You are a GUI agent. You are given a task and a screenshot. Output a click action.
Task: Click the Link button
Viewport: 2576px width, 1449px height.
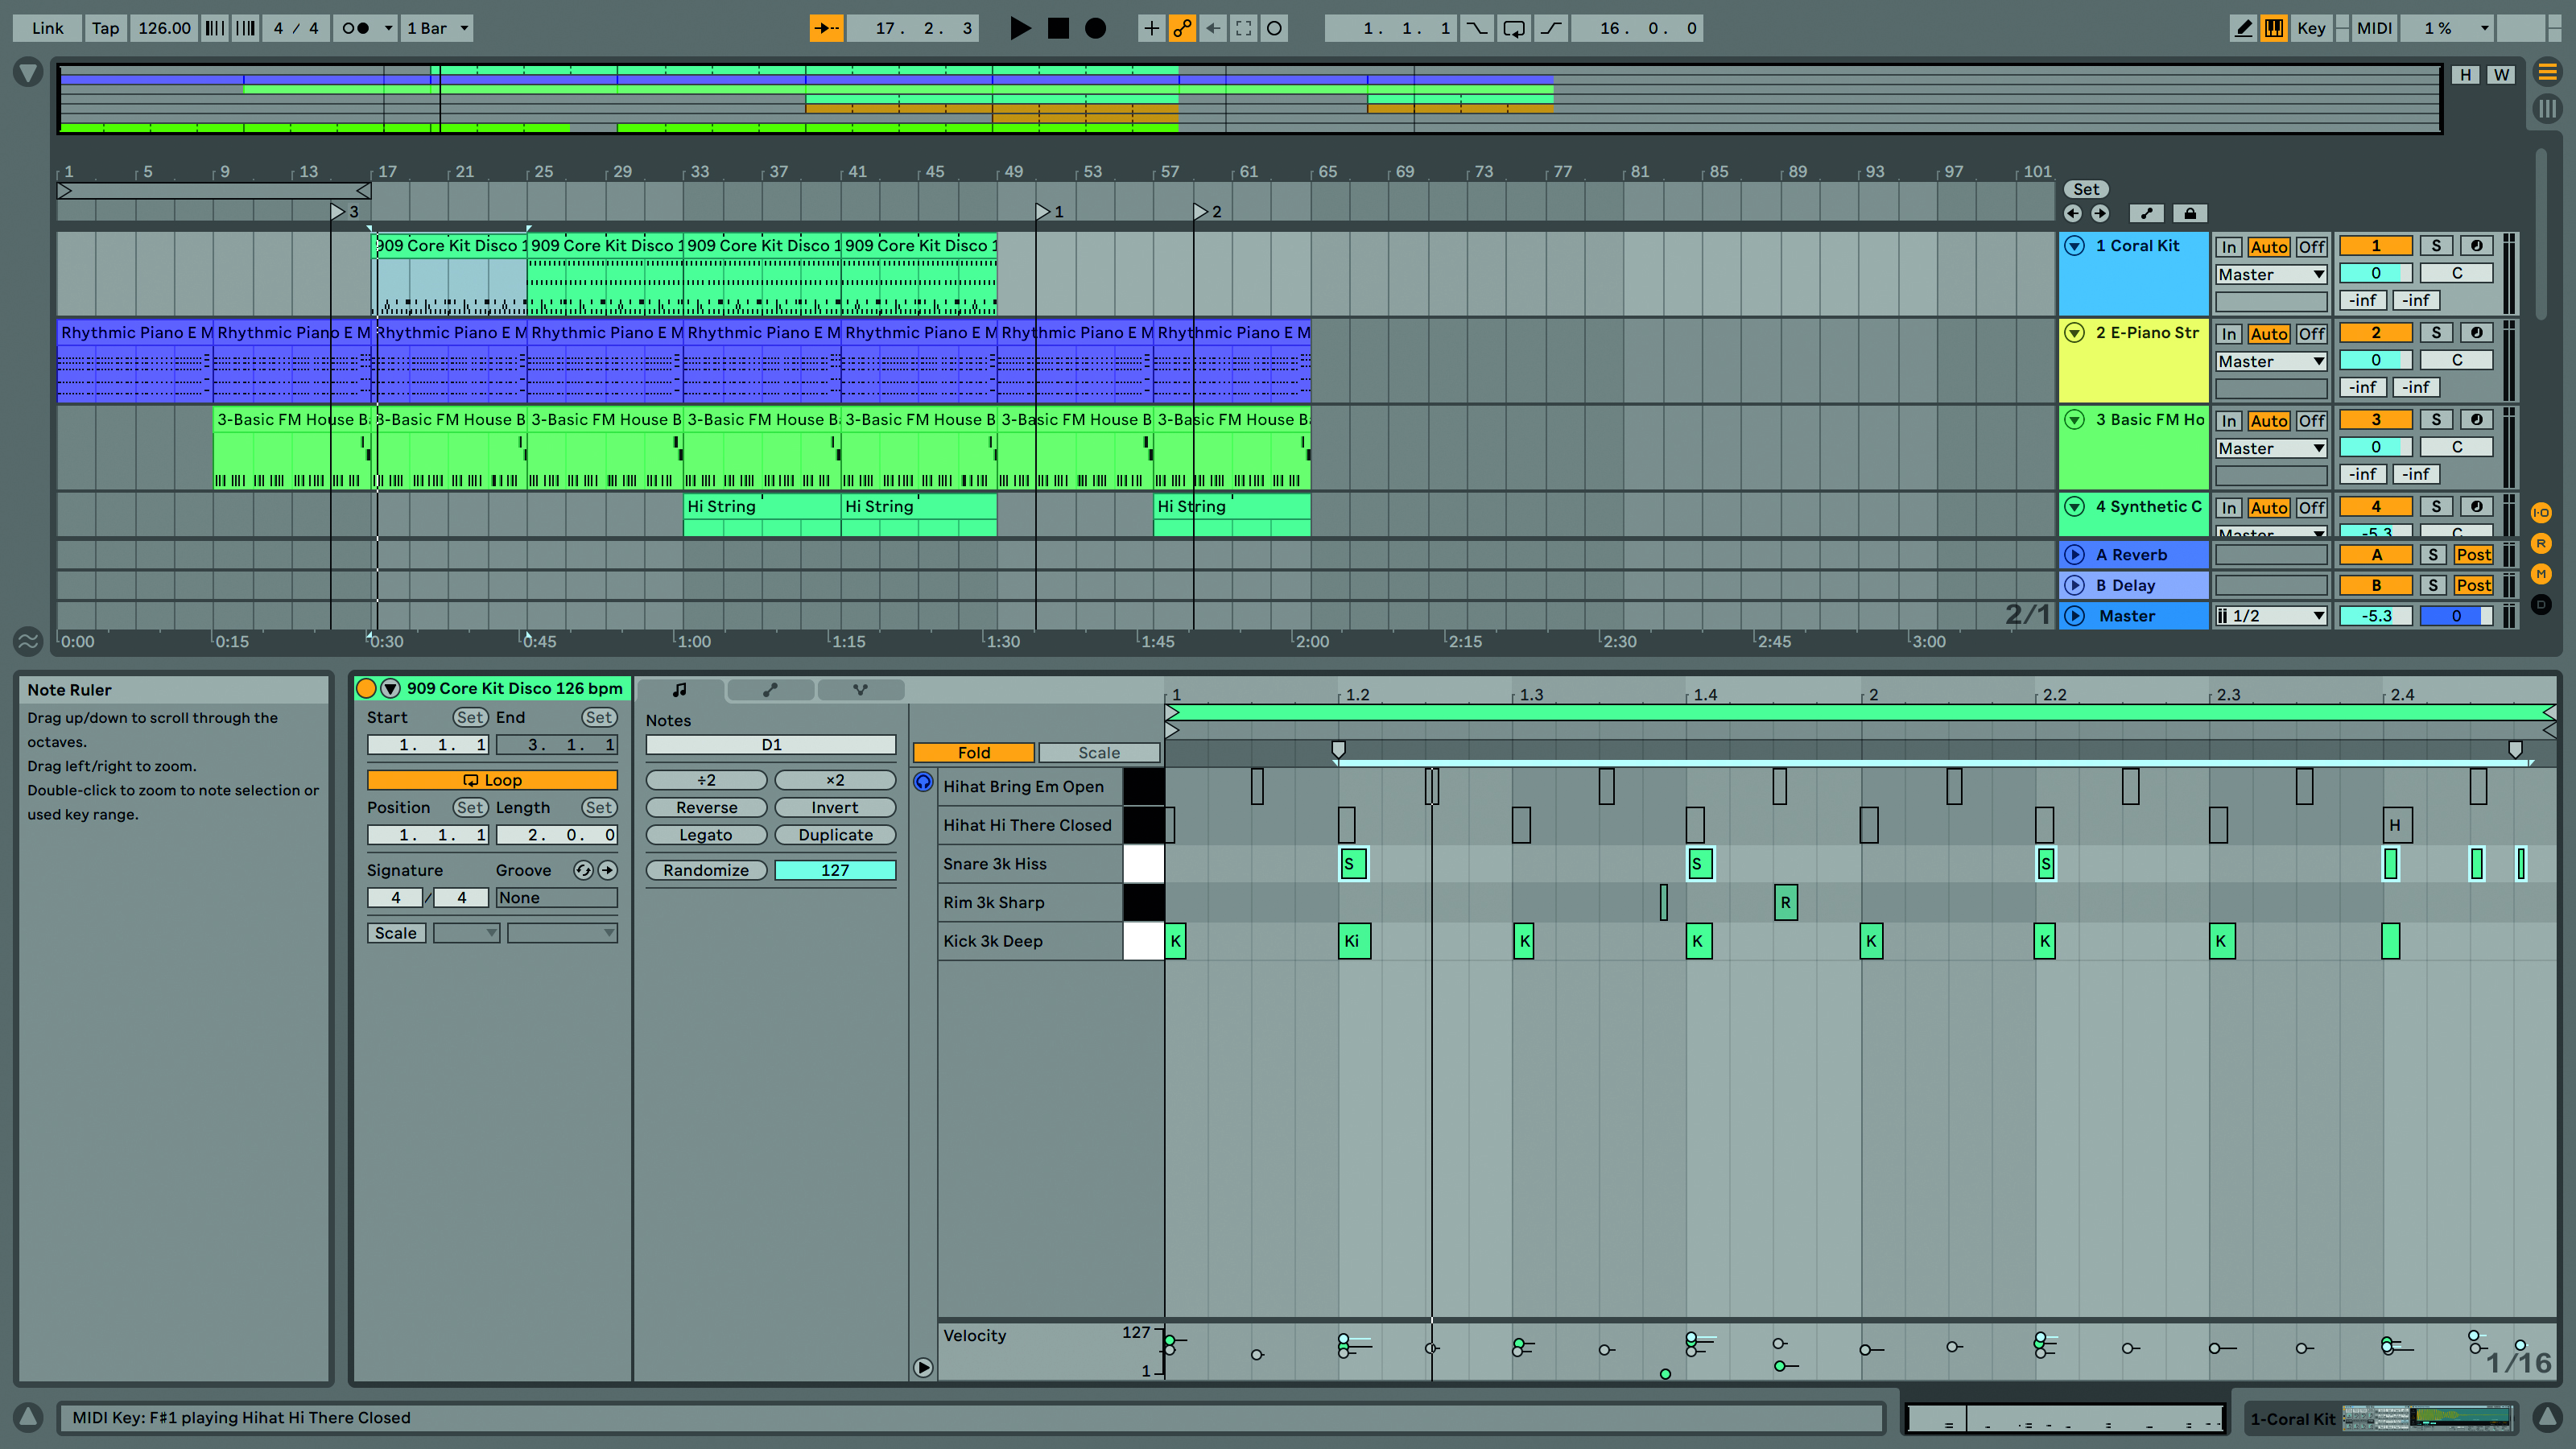(x=47, y=28)
